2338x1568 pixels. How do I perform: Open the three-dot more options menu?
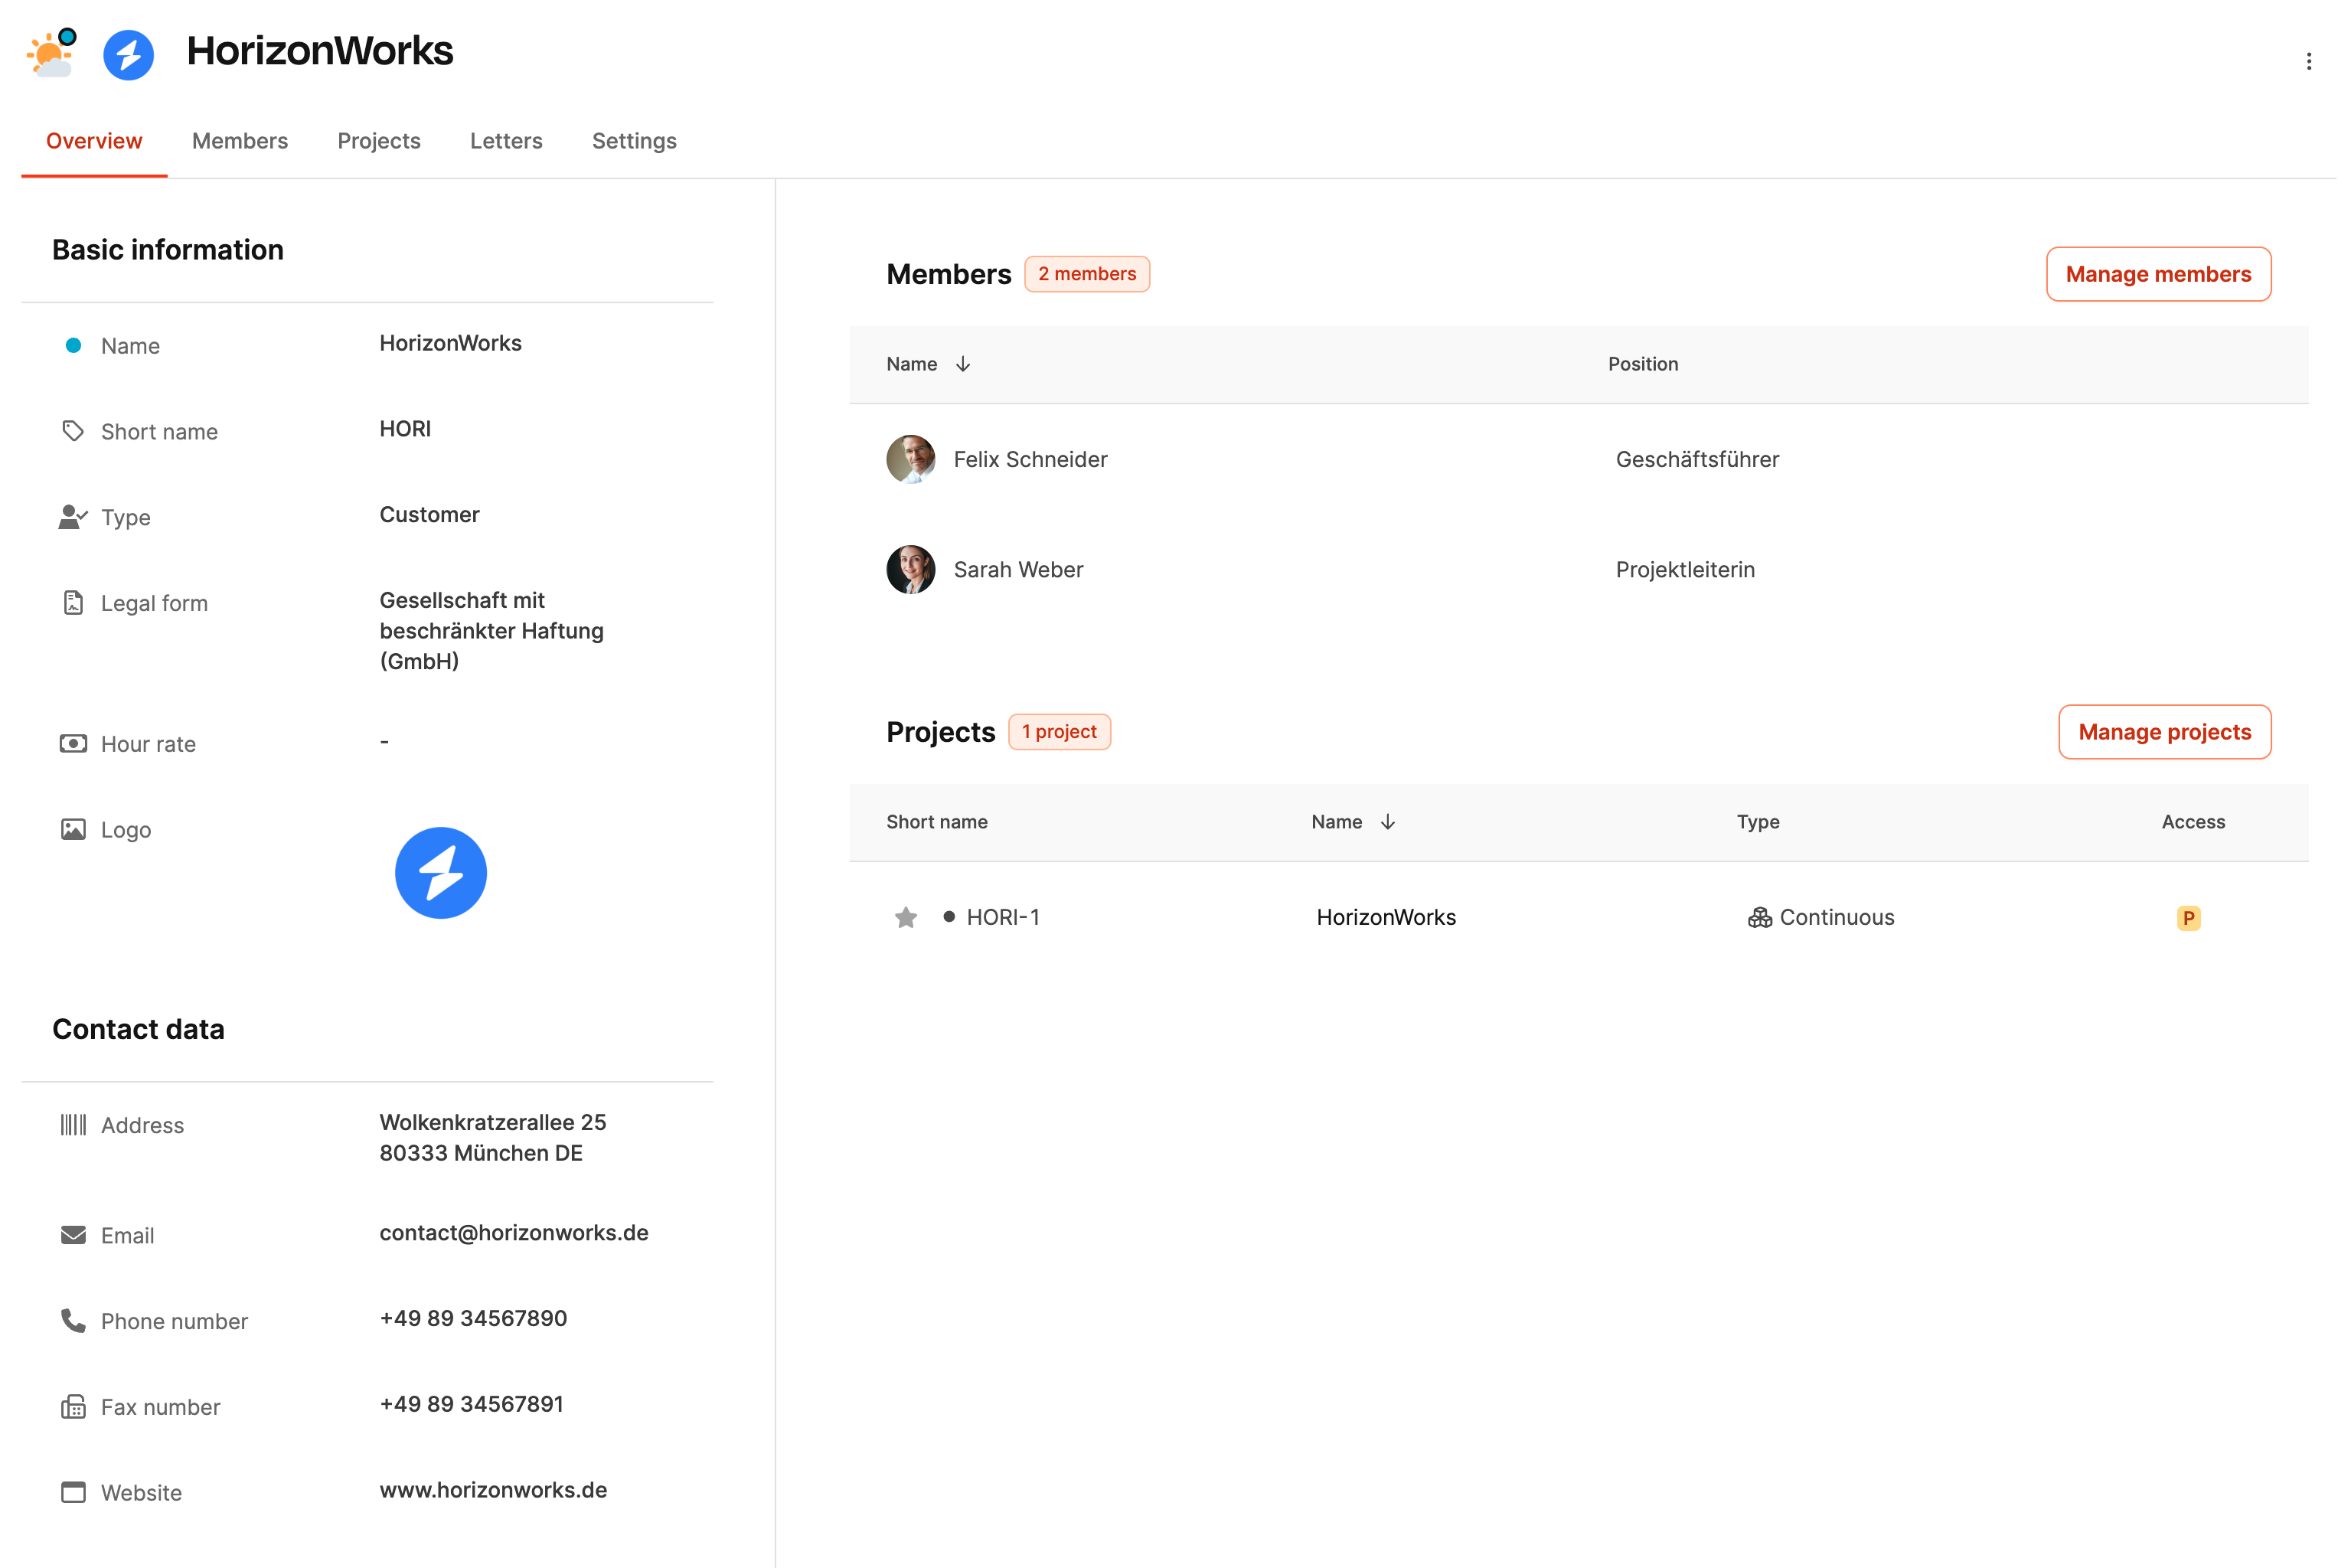[2308, 62]
